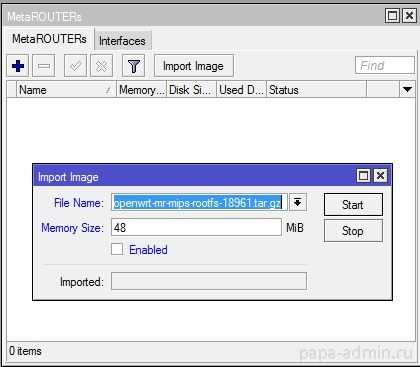The height and width of the screenshot is (367, 420).
Task: Close the Import Image dialog
Action: coord(380,175)
